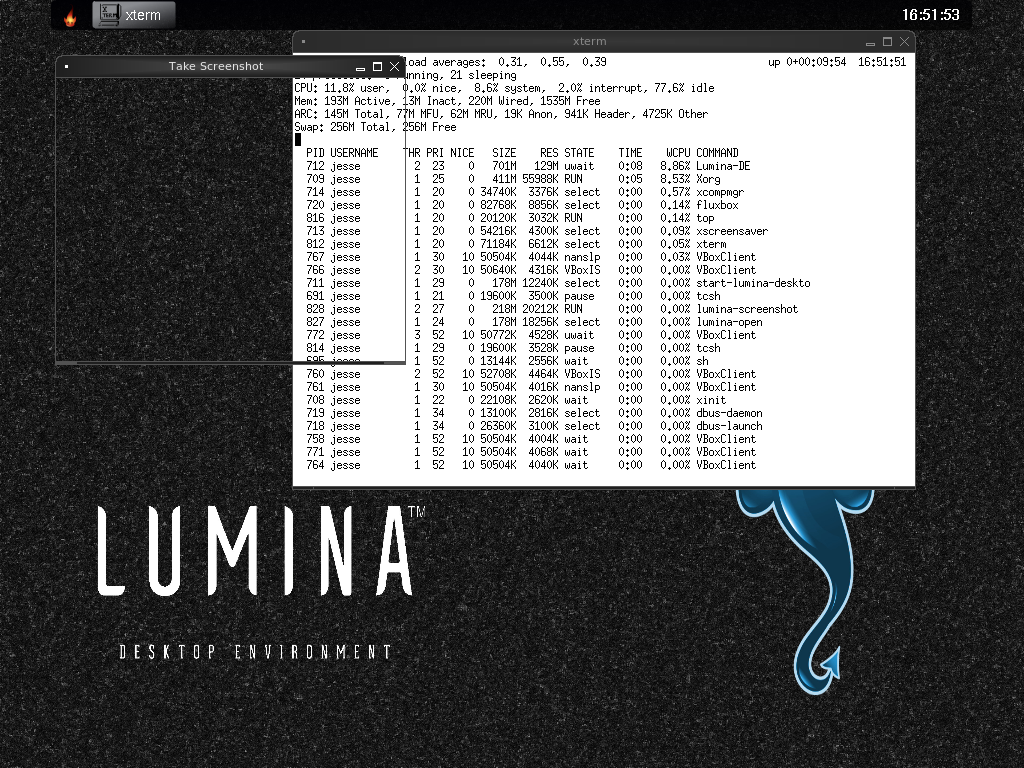Select the xterm taskbar button
Viewport: 1024px width, 768px height.
click(x=134, y=15)
